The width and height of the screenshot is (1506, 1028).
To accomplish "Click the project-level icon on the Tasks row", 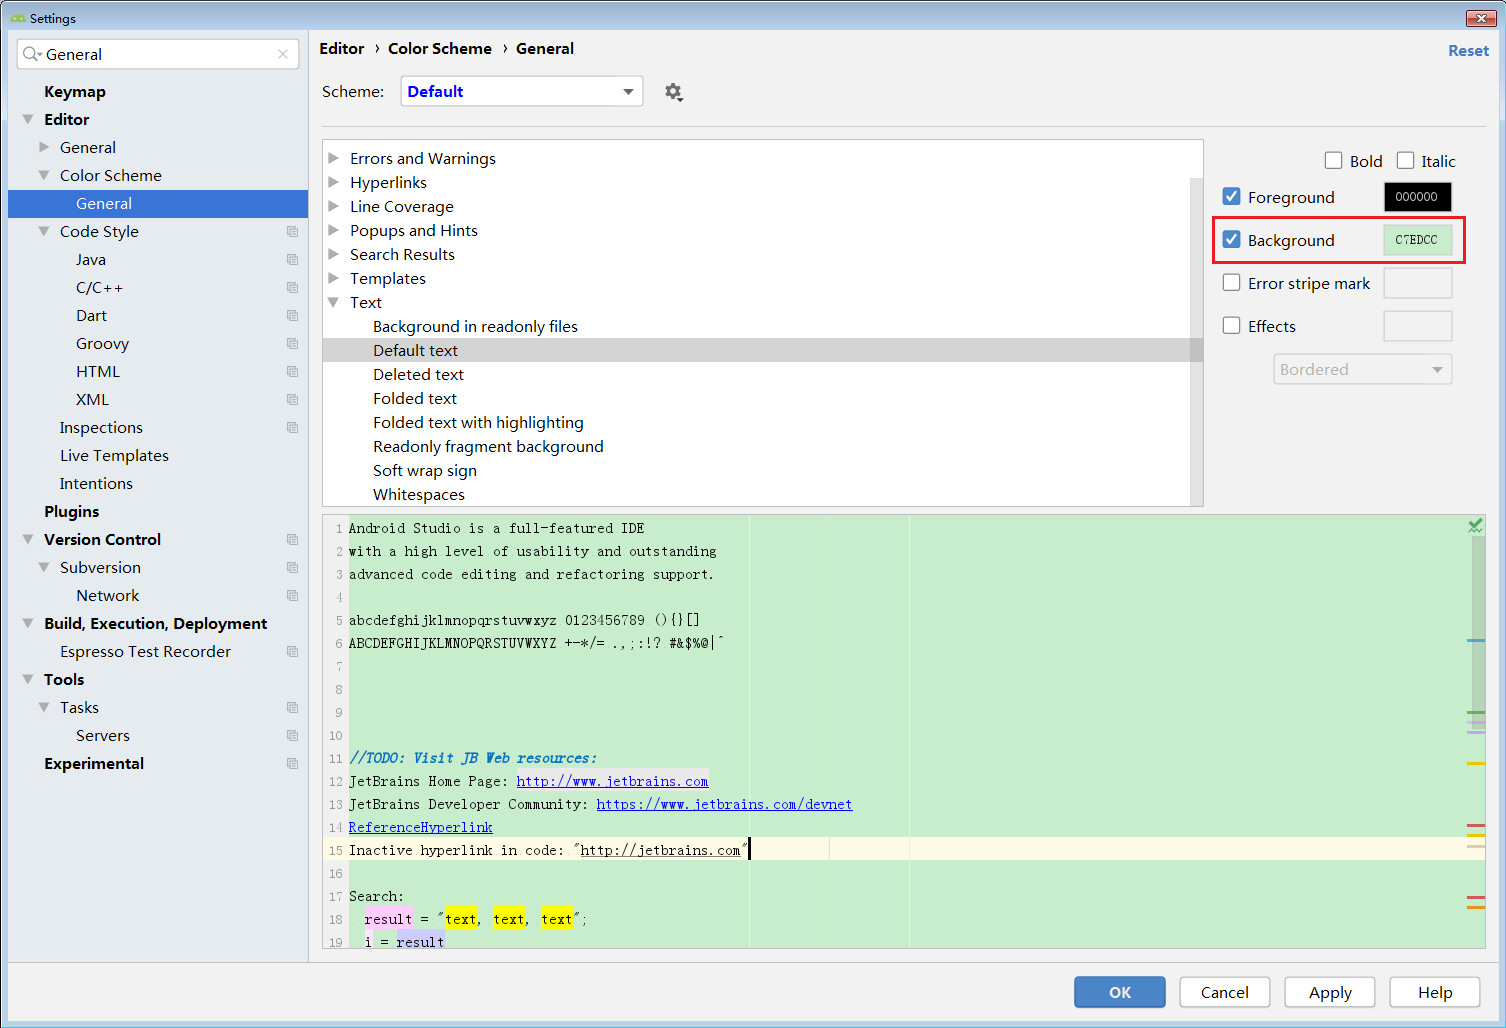I will tap(292, 708).
